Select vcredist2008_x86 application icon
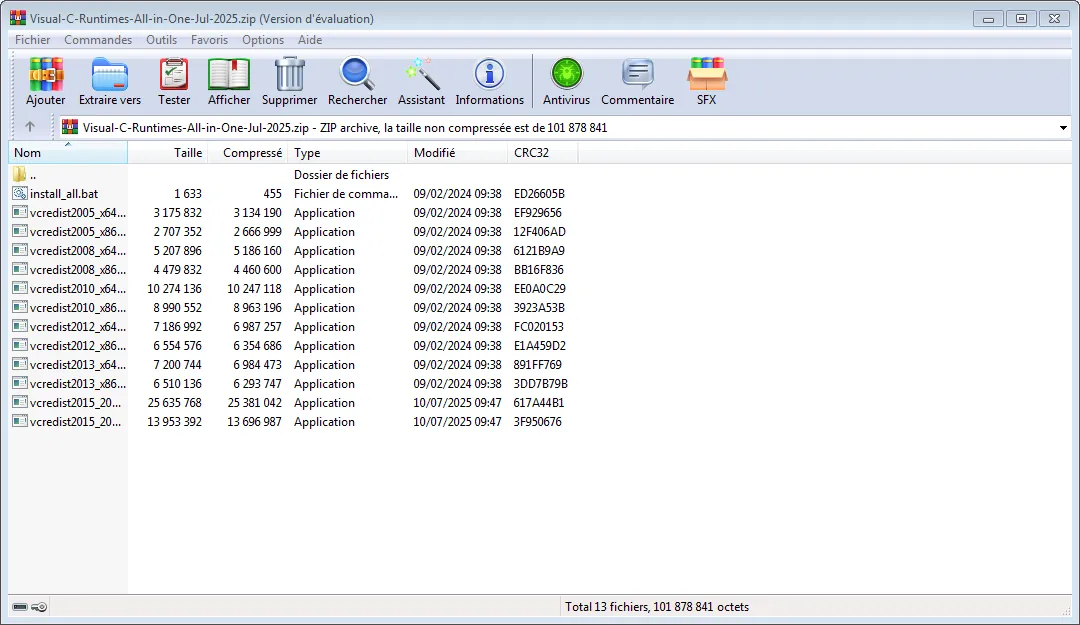This screenshot has height=625, width=1080. tap(20, 269)
